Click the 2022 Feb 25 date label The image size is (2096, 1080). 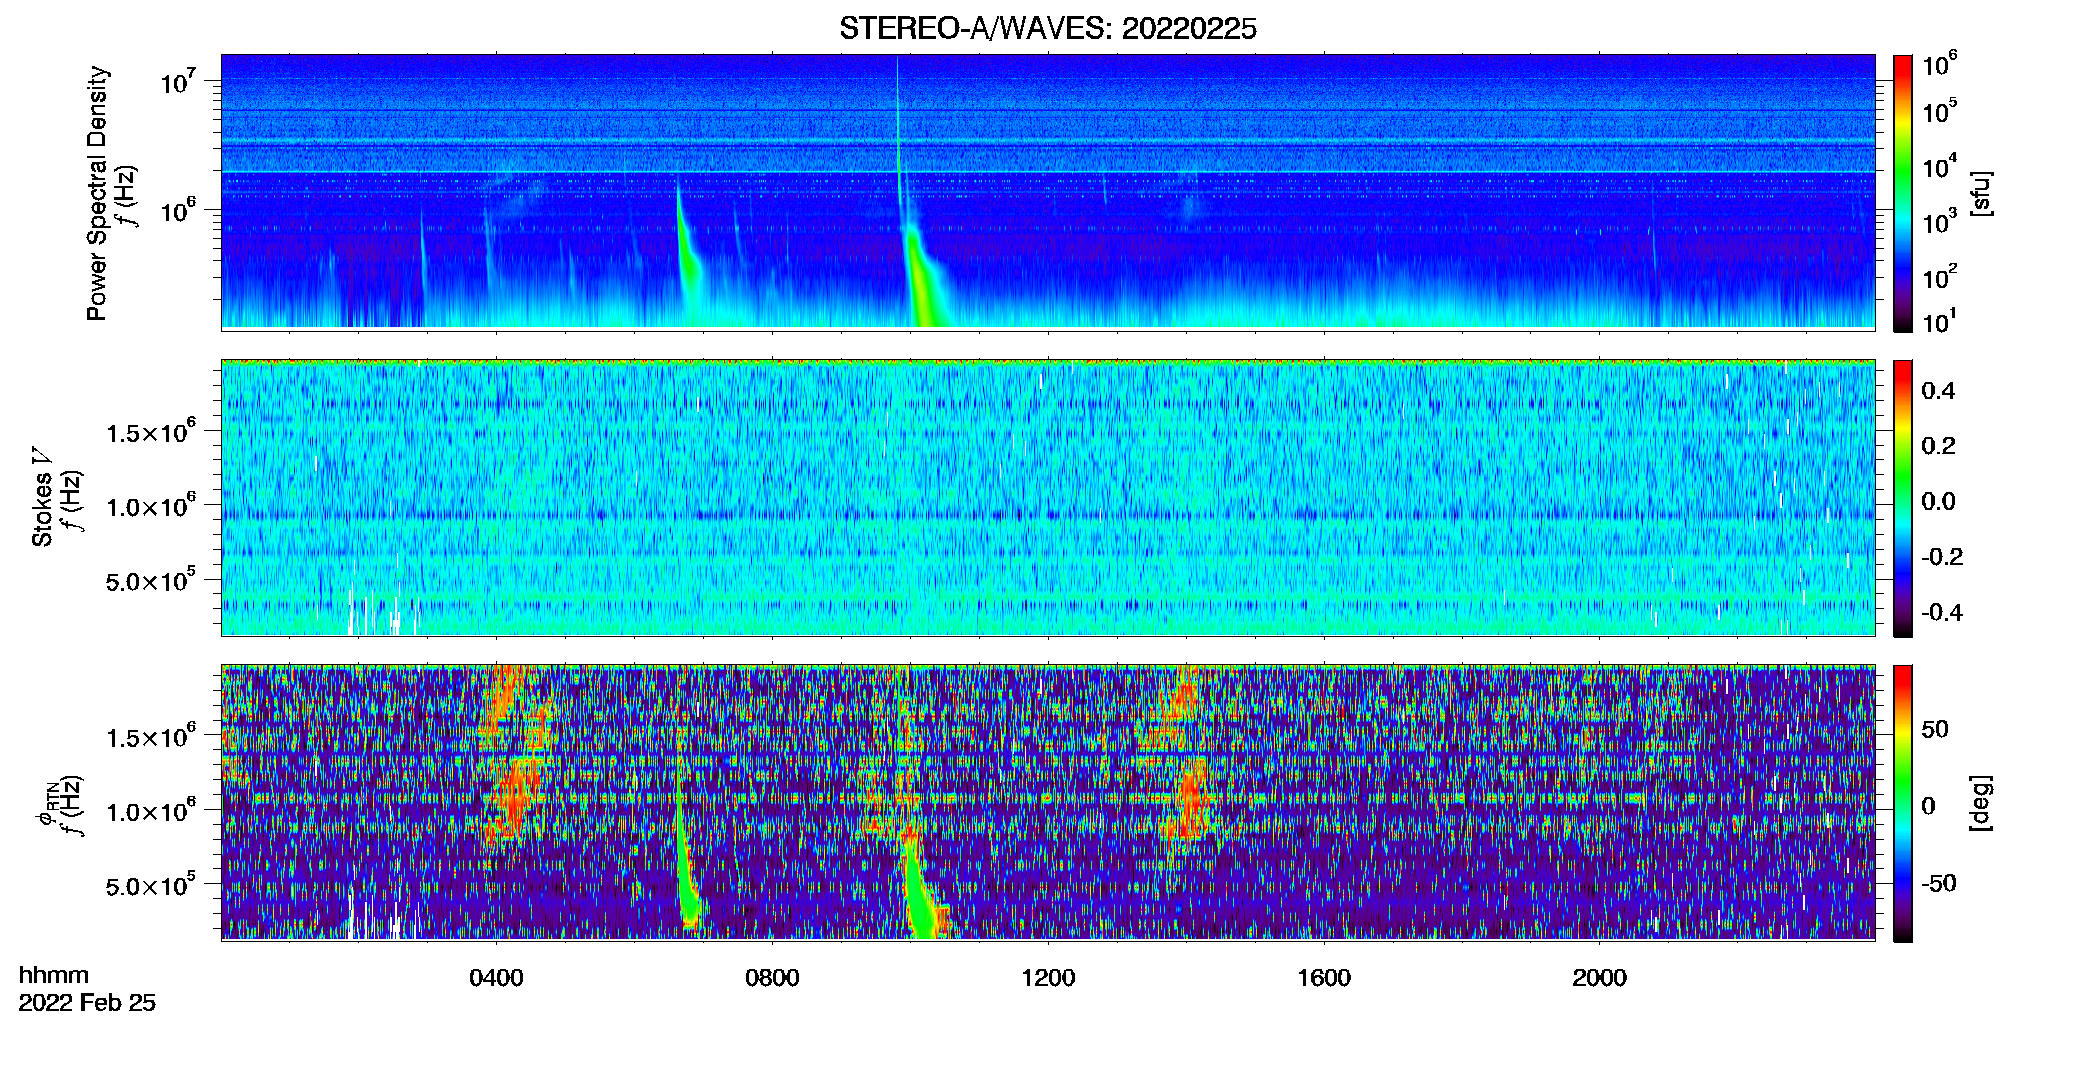click(87, 1002)
